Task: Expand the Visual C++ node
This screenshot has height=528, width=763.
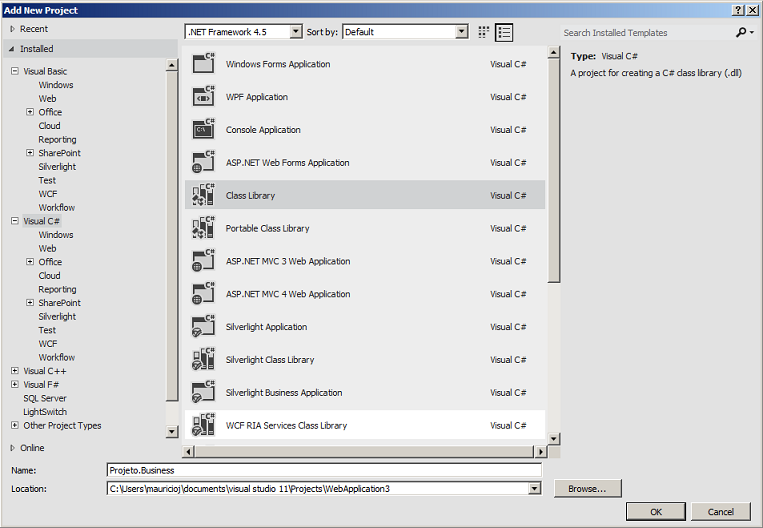Action: 15,371
